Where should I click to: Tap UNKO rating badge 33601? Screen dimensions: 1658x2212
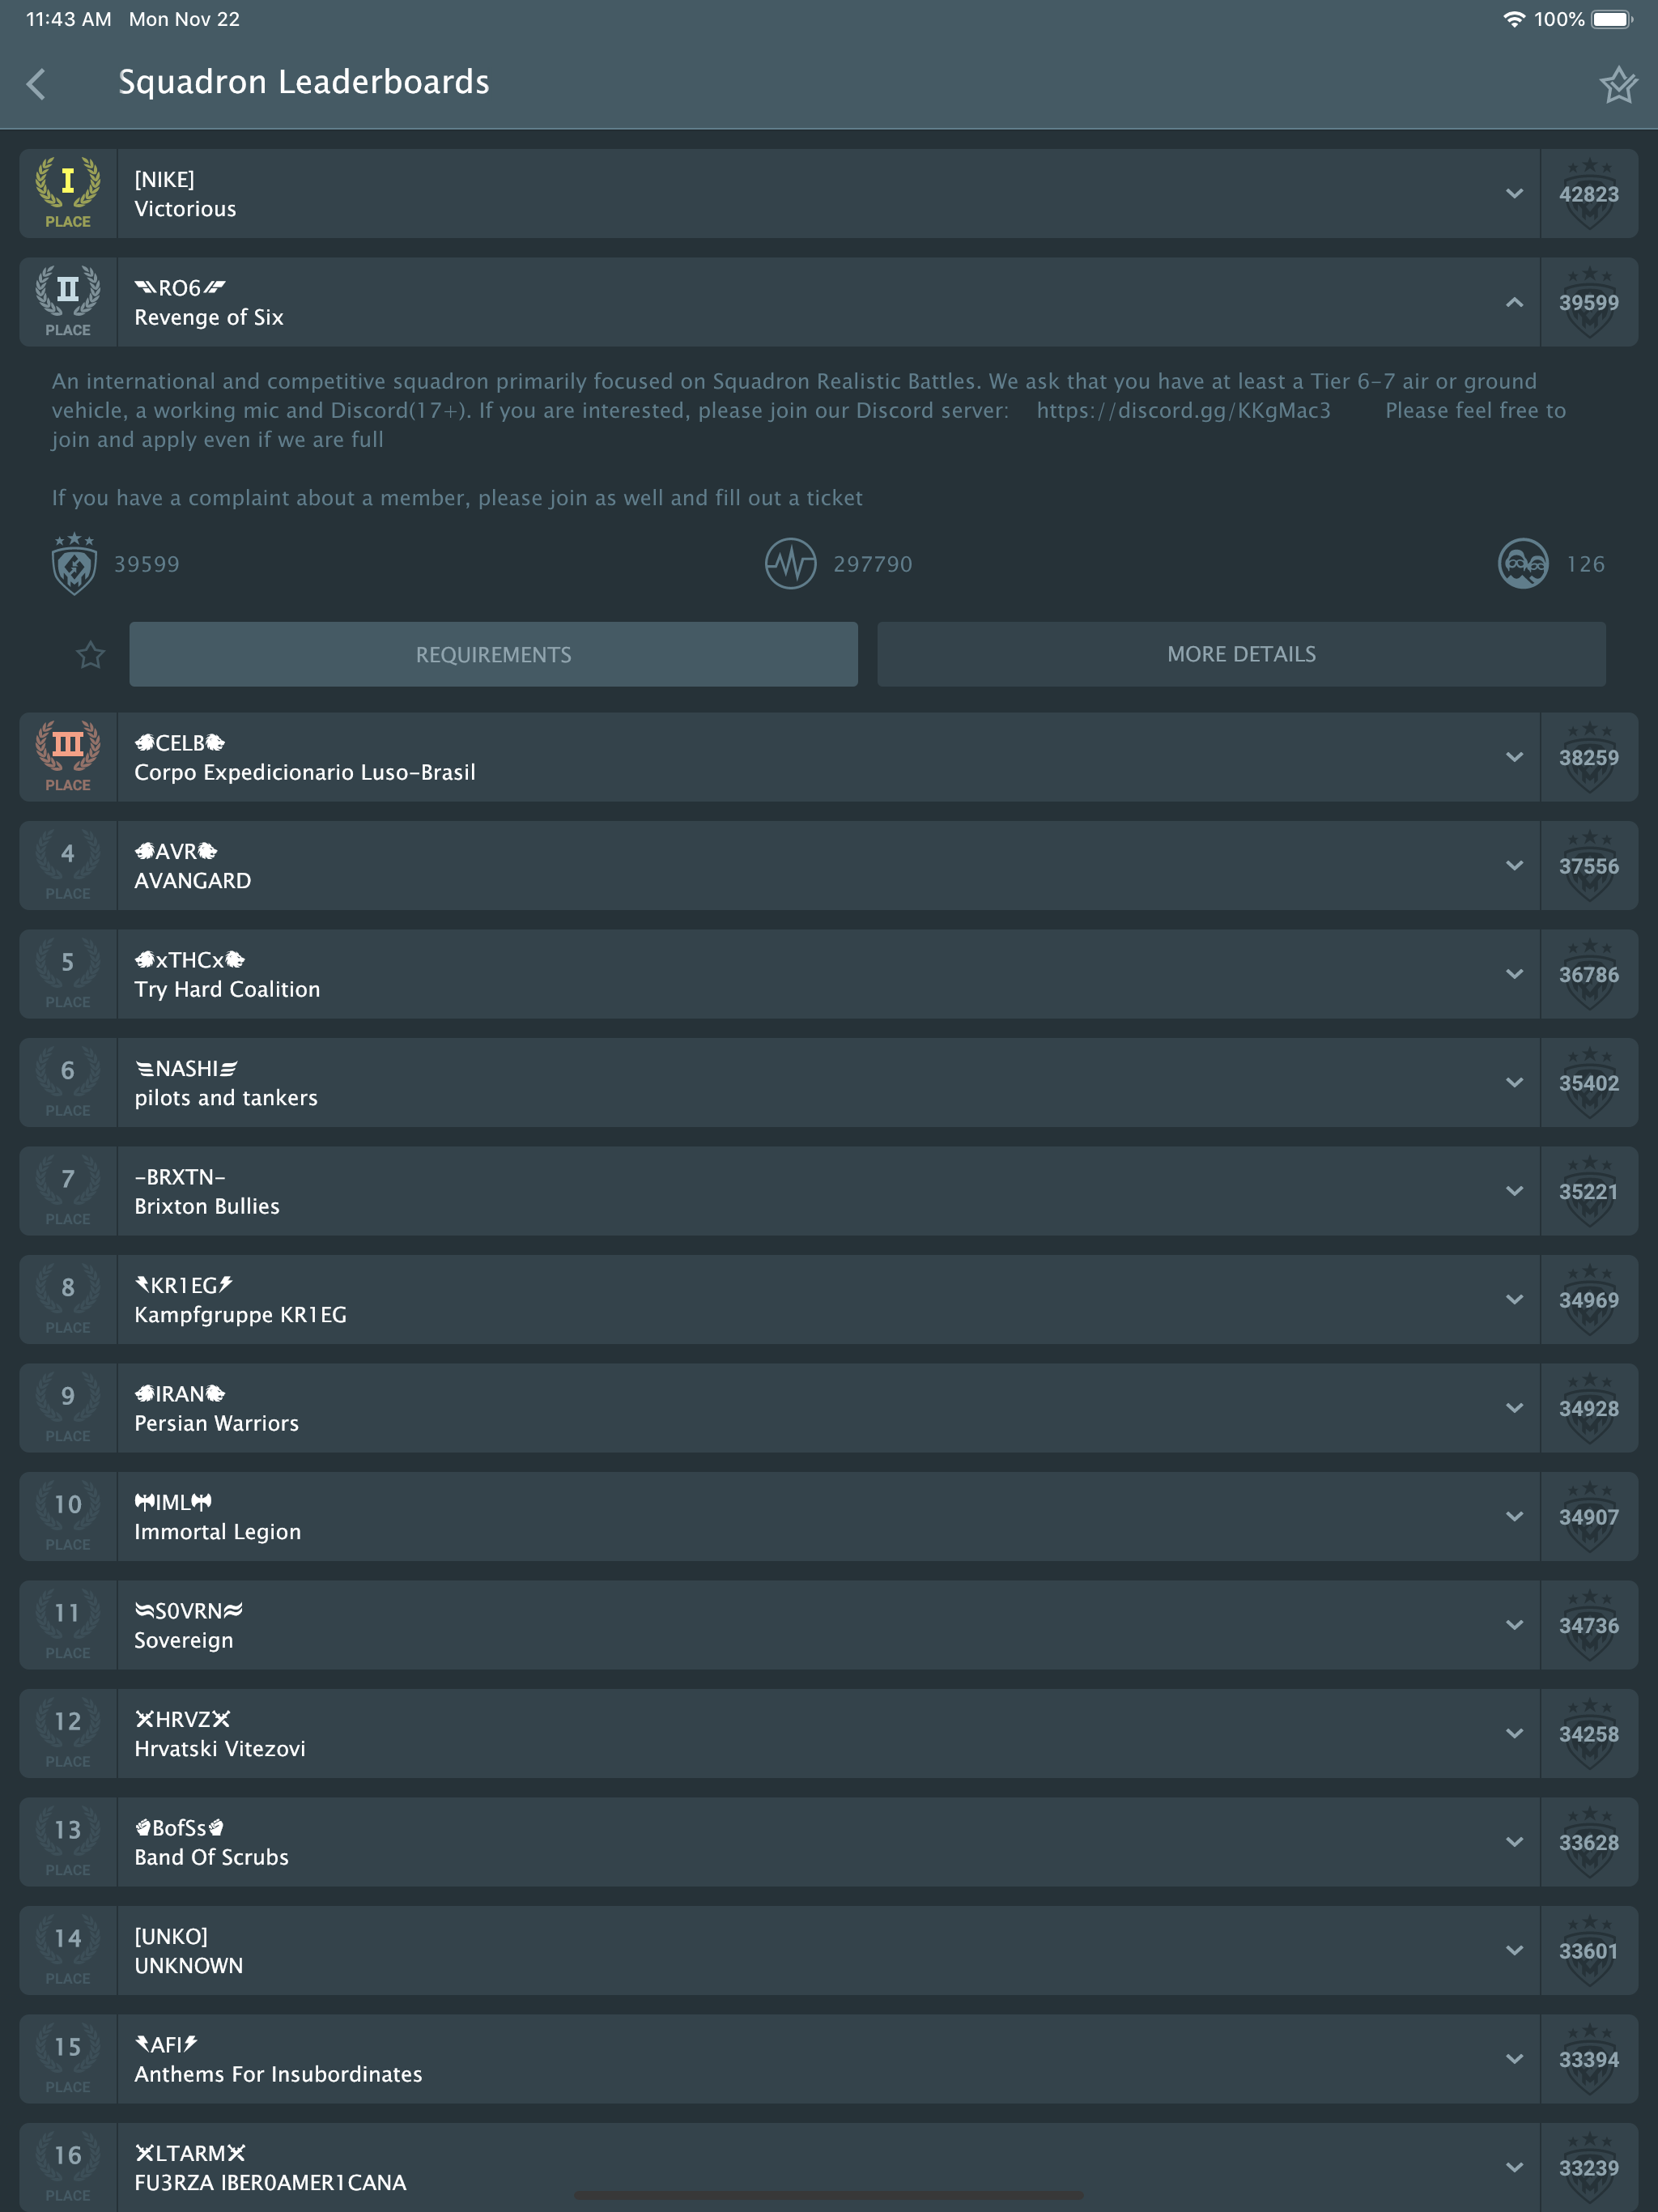pyautogui.click(x=1589, y=1950)
